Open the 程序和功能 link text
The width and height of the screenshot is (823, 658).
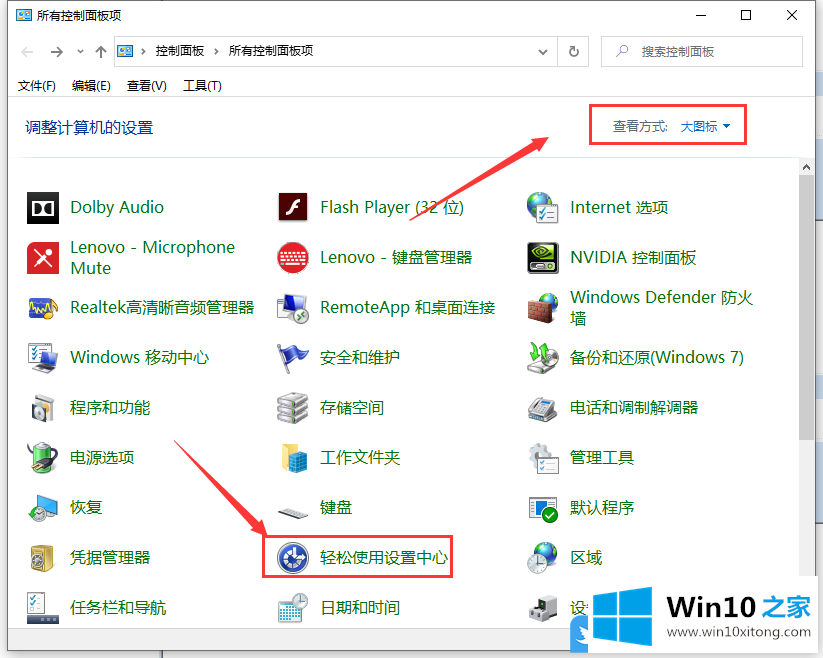[x=110, y=408]
